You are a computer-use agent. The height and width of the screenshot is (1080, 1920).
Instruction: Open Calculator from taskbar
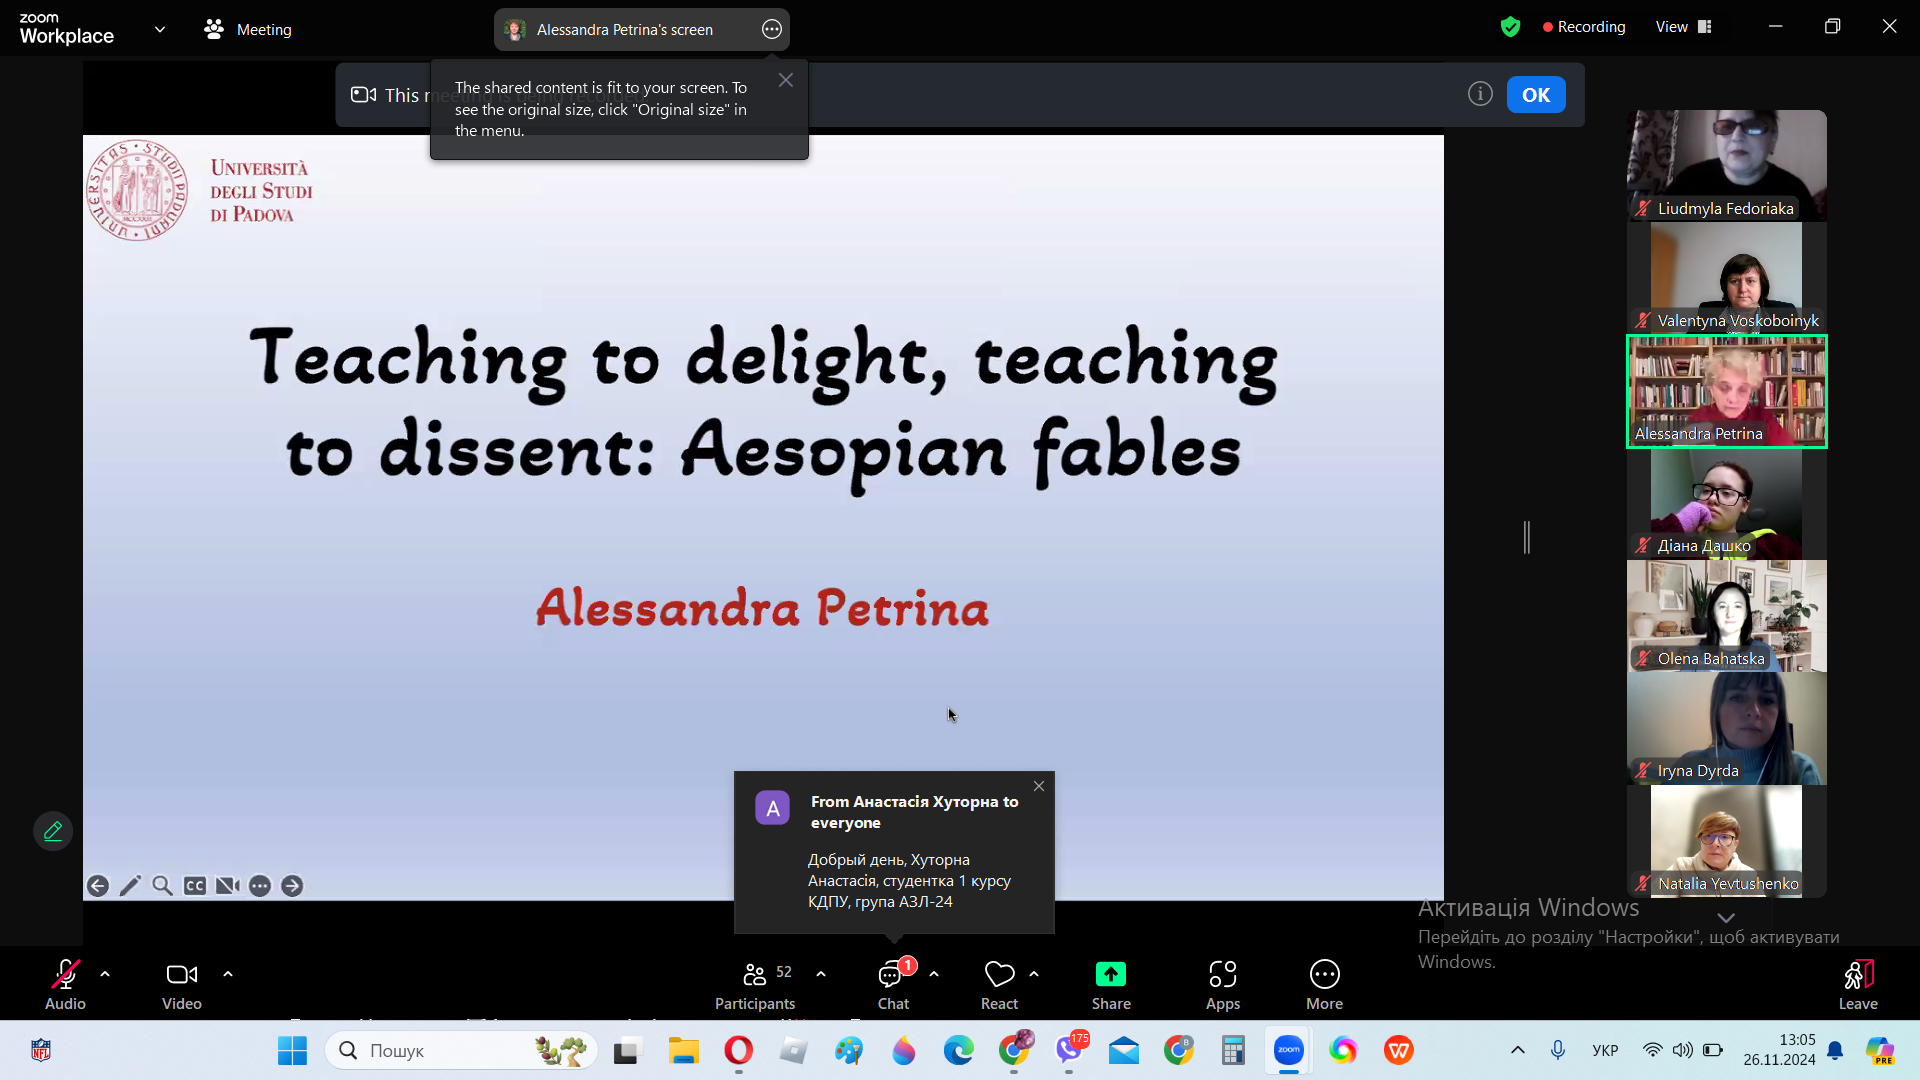pyautogui.click(x=1233, y=1051)
